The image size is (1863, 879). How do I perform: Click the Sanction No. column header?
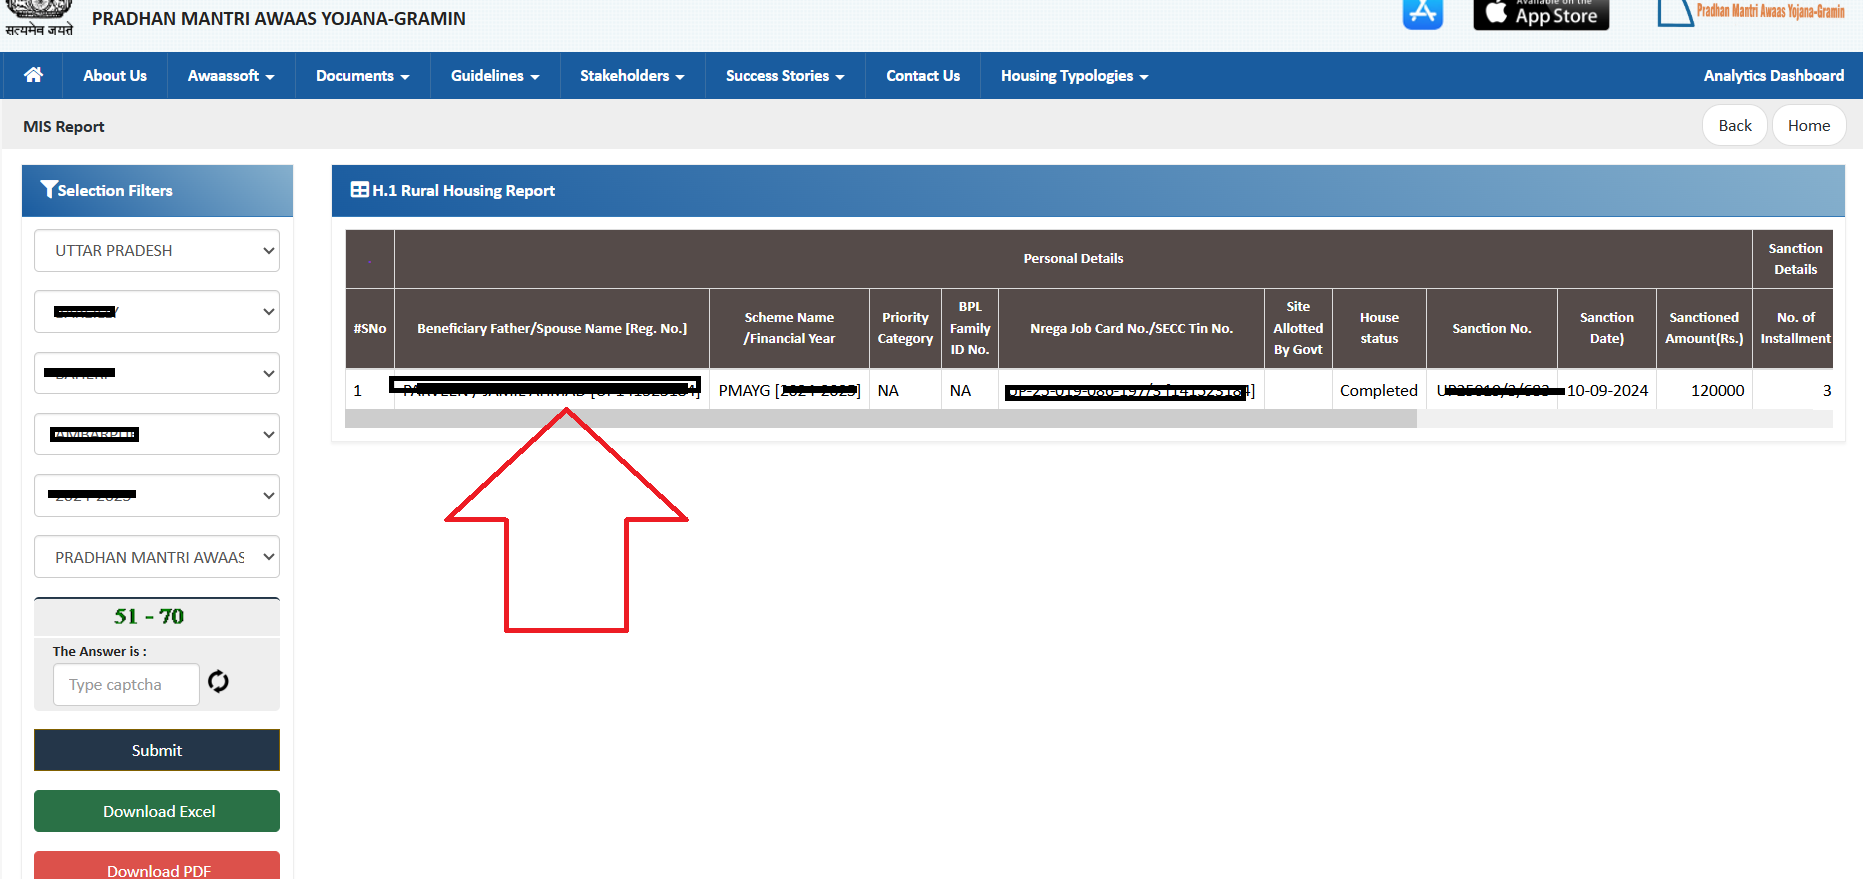pos(1492,328)
